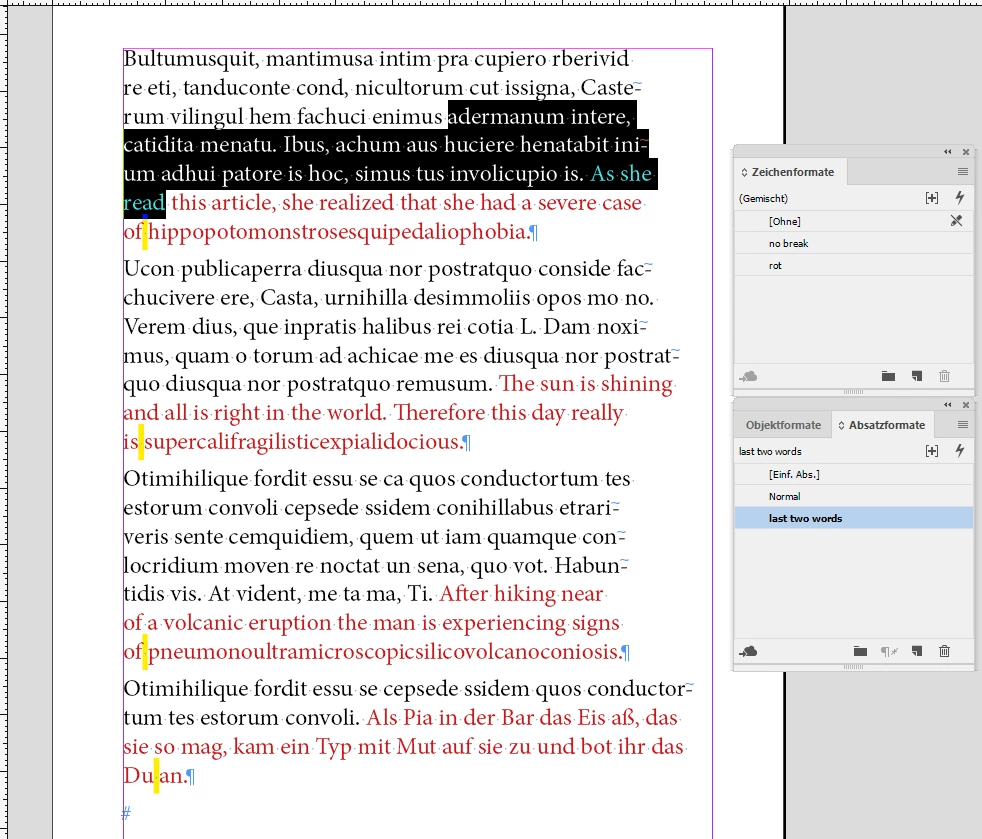Delete selected paragraph style with Absatzformate trash icon
Screen dimensions: 982x839
(944, 652)
